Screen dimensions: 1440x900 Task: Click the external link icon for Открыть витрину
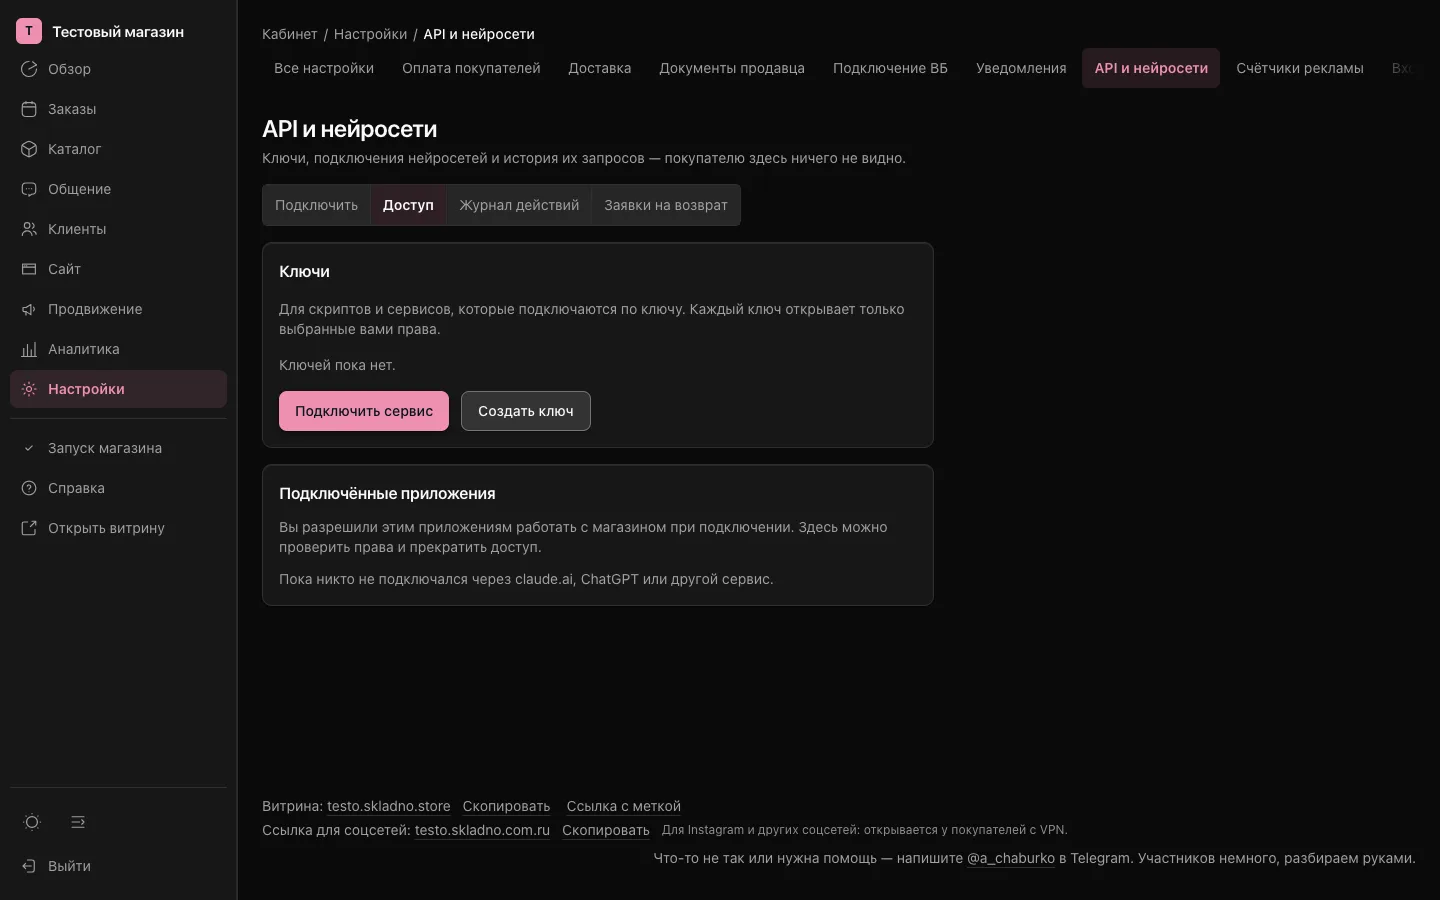[x=29, y=528]
